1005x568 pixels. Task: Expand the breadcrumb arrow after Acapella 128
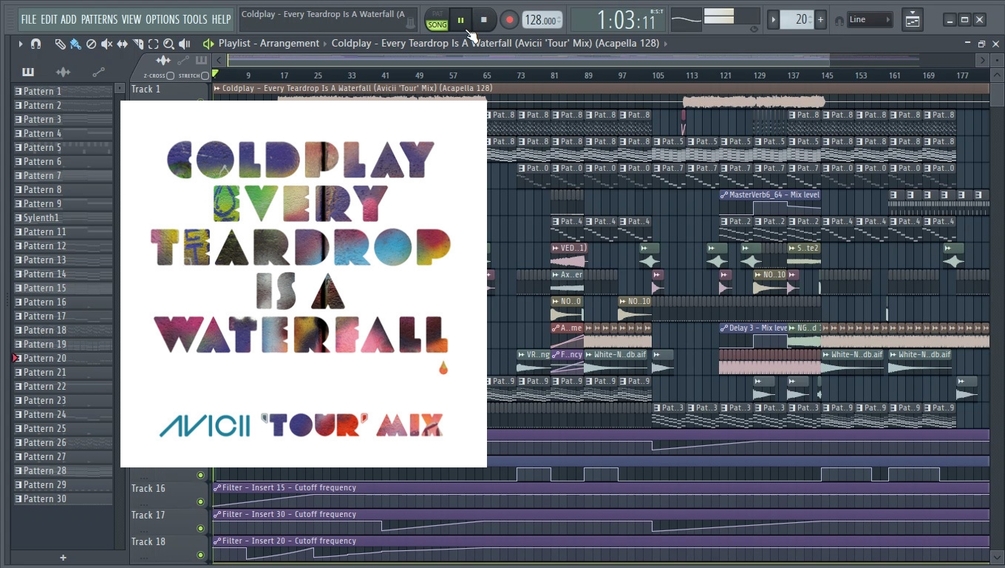pyautogui.click(x=665, y=44)
